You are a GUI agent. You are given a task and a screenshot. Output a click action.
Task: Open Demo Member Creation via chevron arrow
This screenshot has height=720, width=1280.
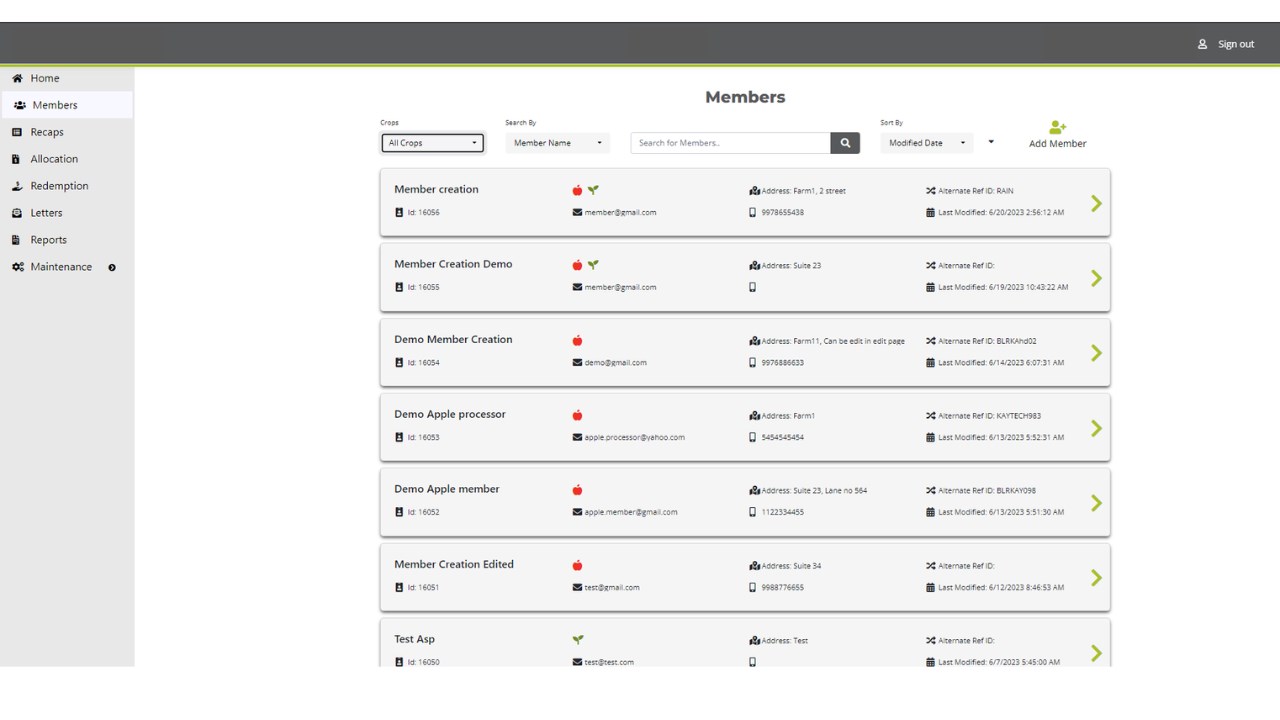click(x=1096, y=353)
